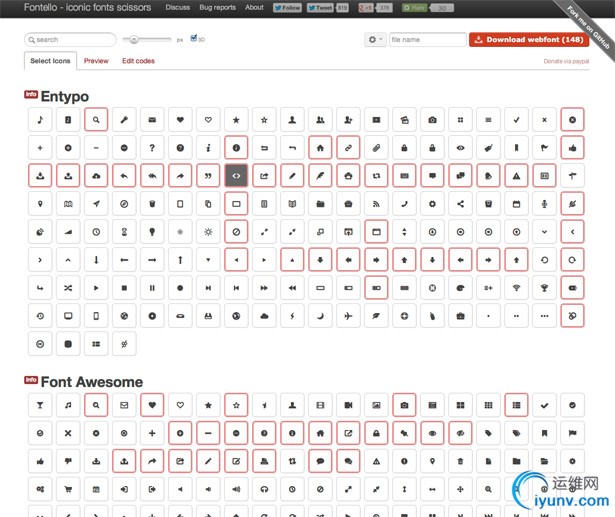This screenshot has width=615, height=517.
Task: Deselect the highlighted Entypo code brackets icon
Action: [x=236, y=176]
